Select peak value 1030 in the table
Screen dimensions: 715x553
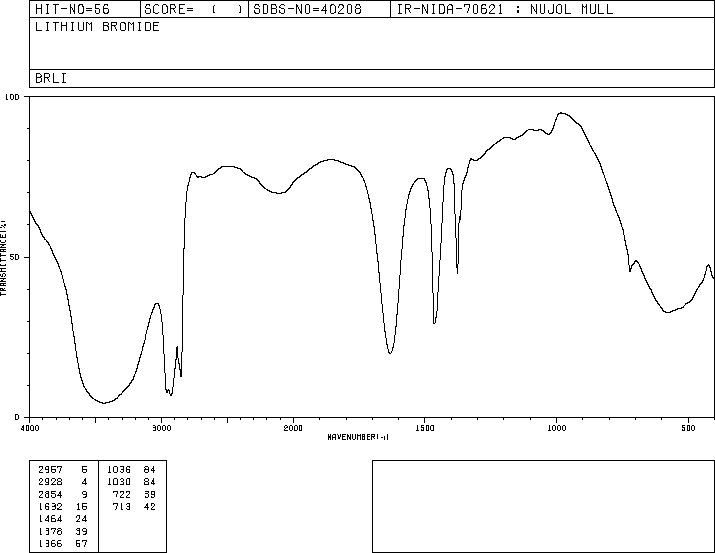[x=119, y=481]
